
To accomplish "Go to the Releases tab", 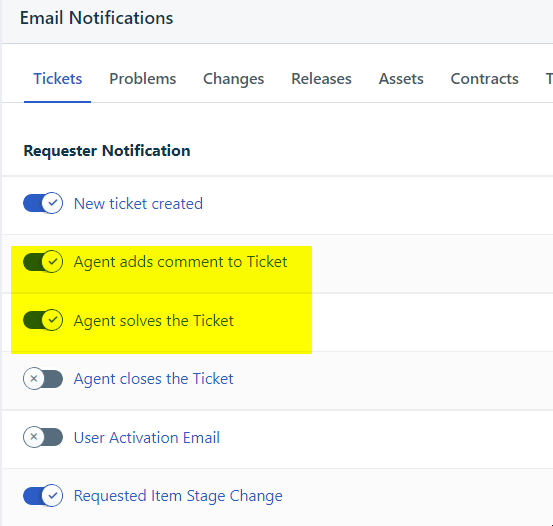I will coord(321,79).
